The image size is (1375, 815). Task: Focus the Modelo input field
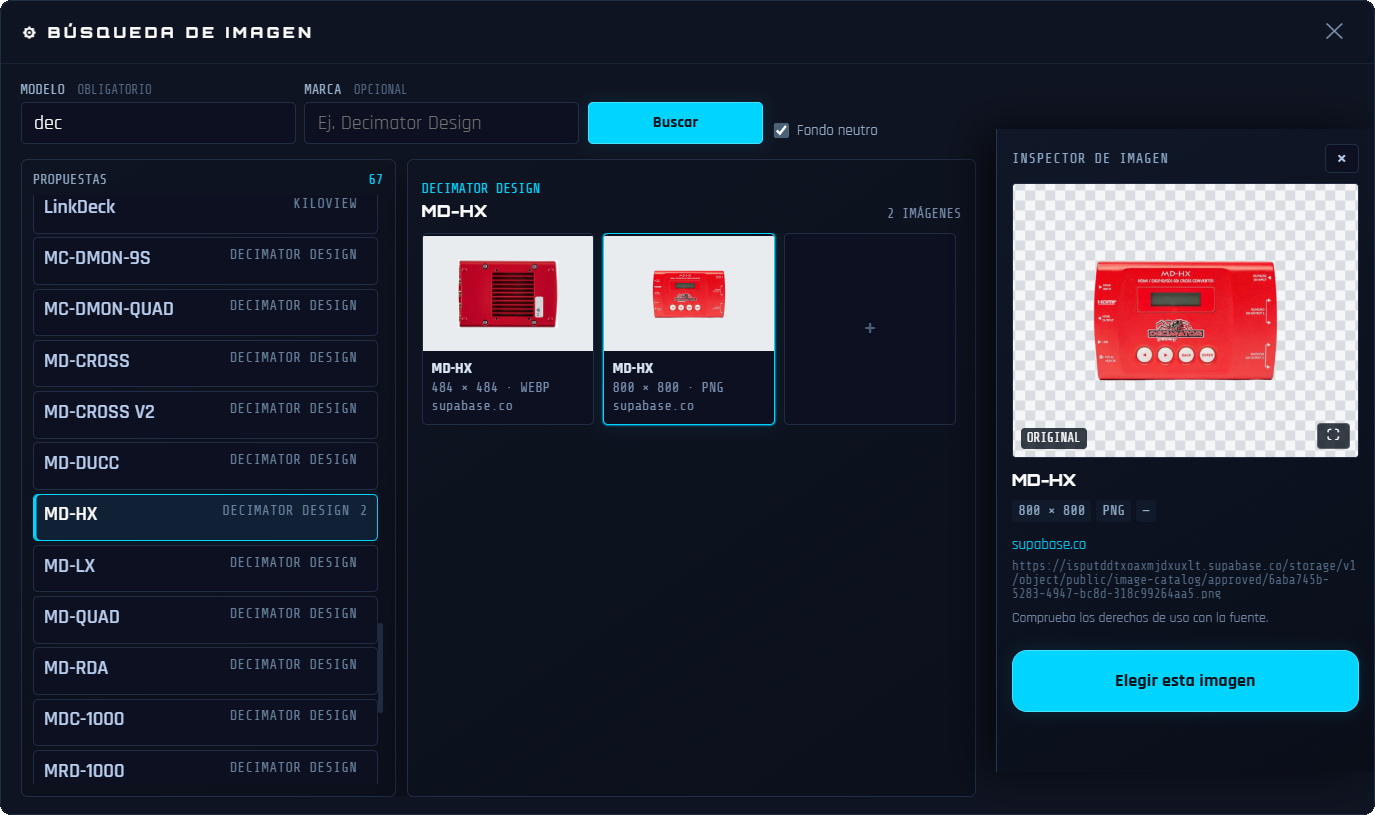point(158,123)
